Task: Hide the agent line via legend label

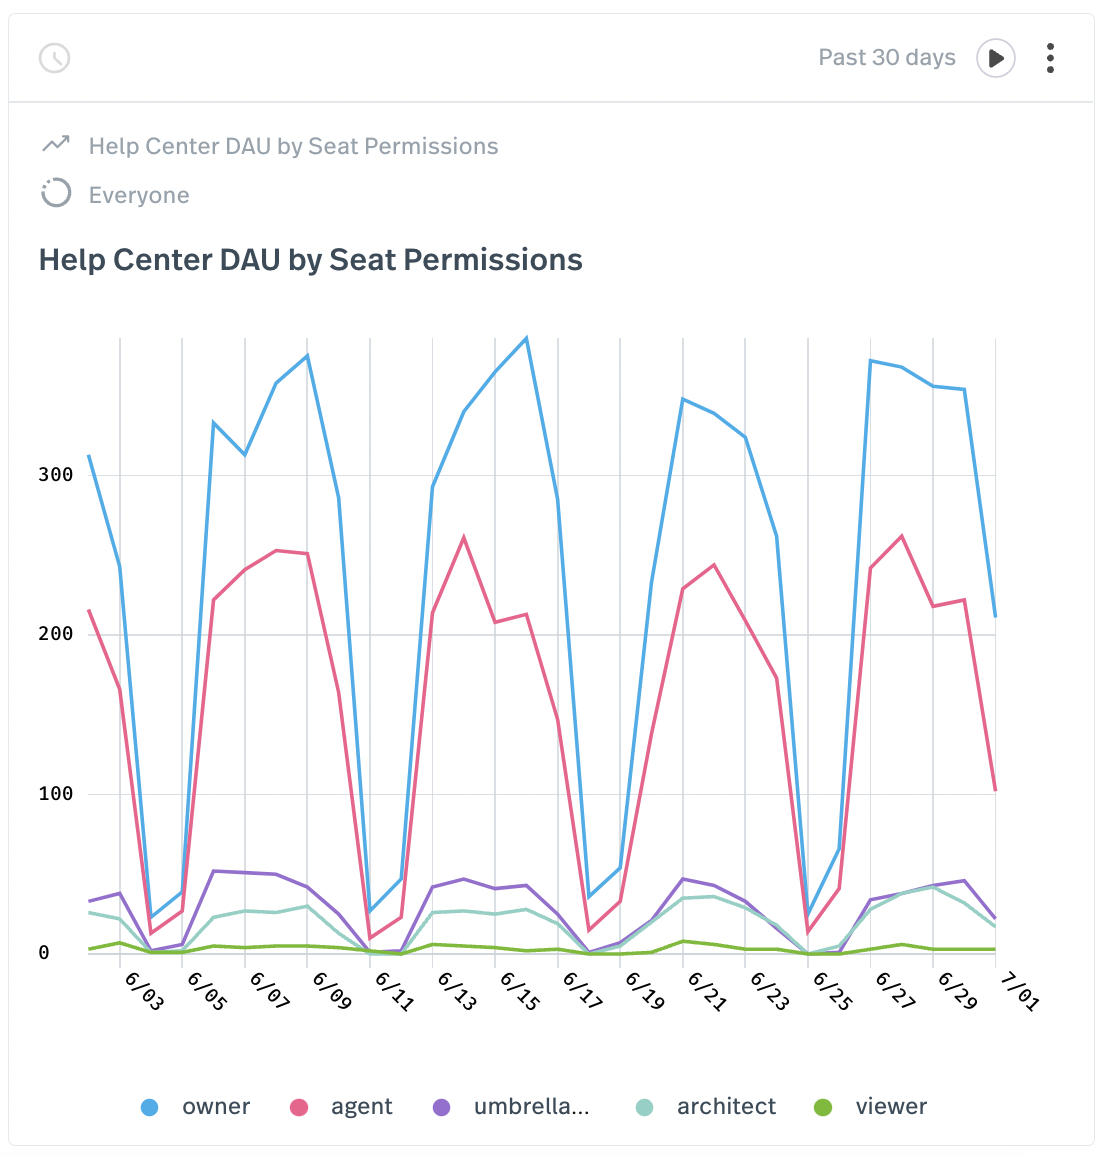Action: [x=362, y=1107]
